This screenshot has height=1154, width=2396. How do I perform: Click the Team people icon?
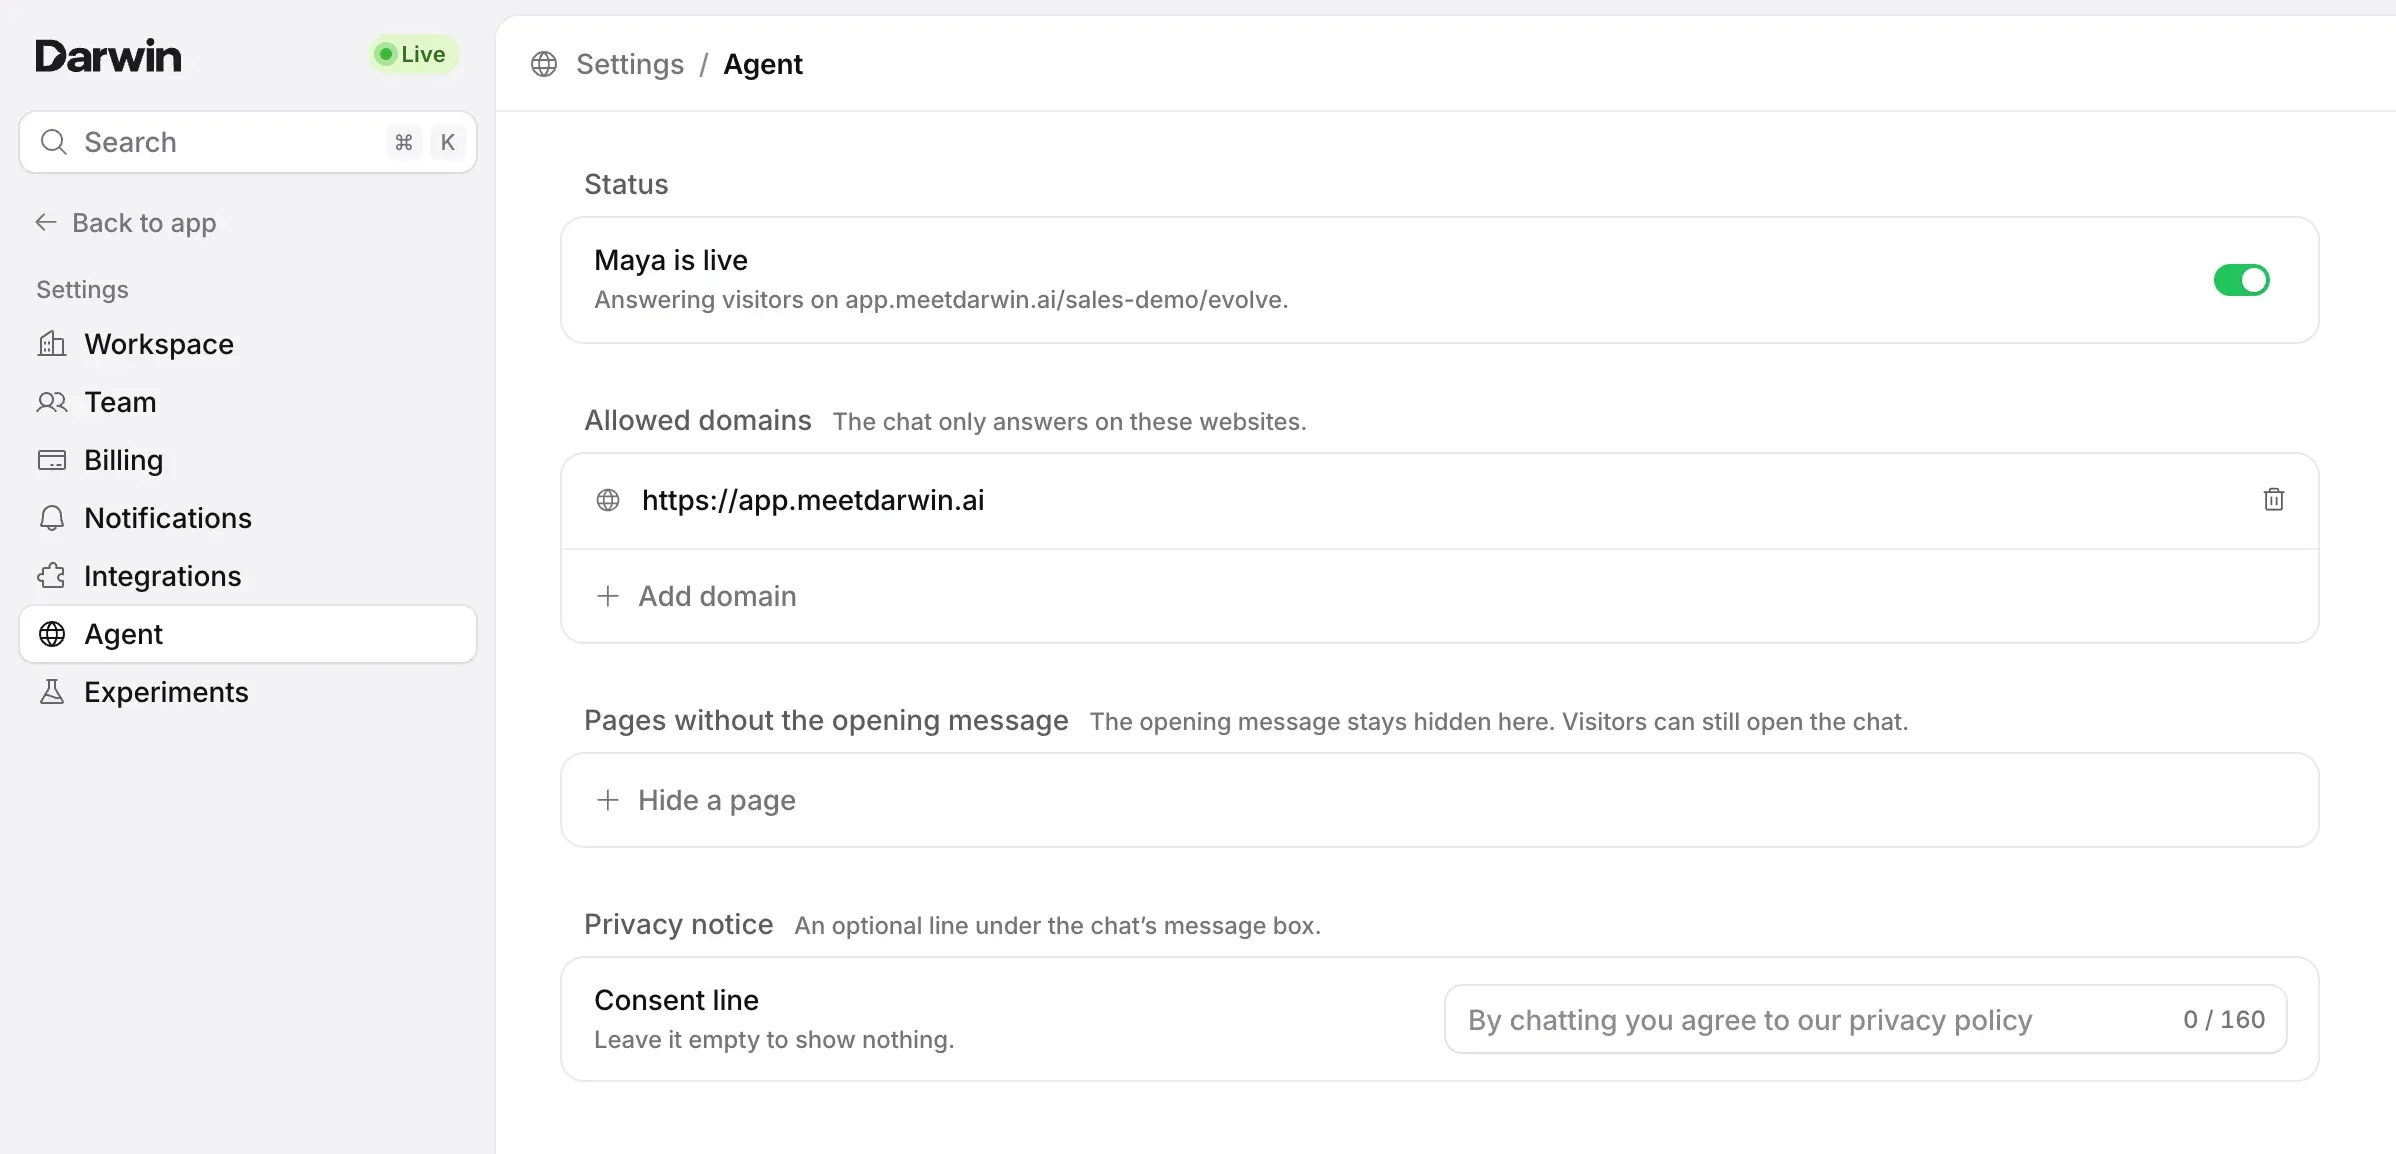click(52, 402)
